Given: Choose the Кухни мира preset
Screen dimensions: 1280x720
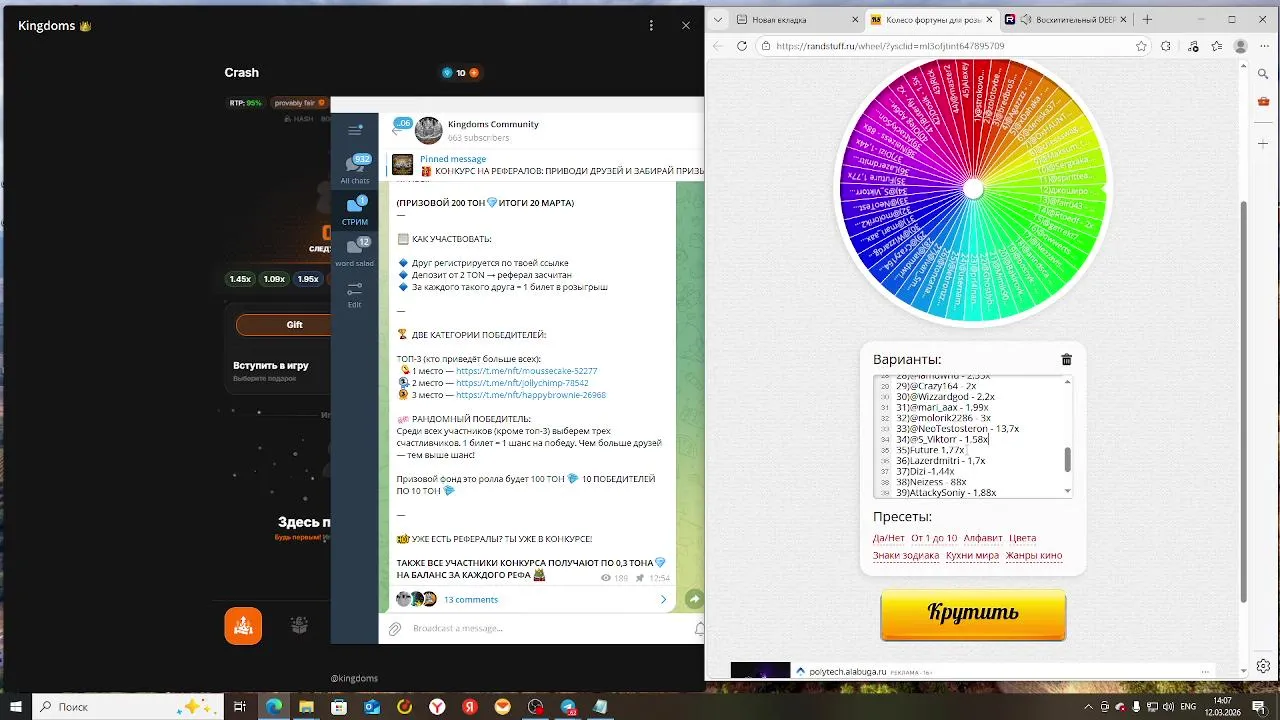Looking at the screenshot, I should coord(973,556).
